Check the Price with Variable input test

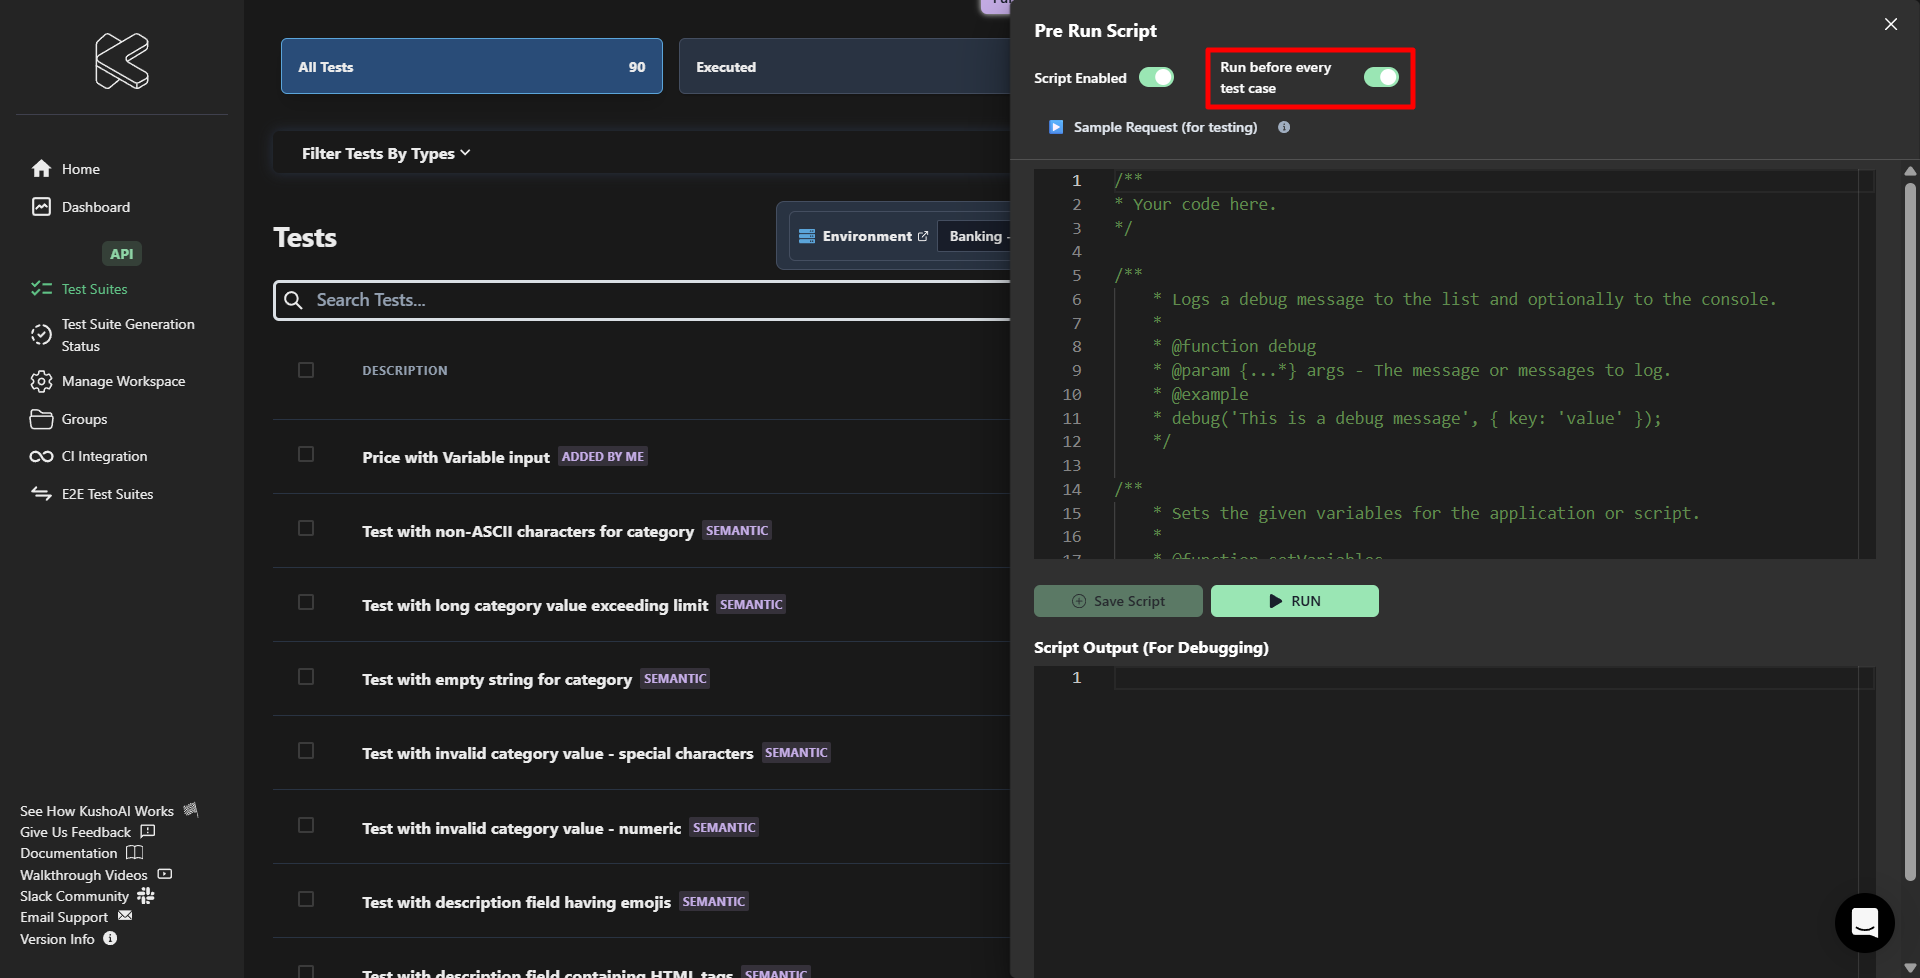[306, 455]
